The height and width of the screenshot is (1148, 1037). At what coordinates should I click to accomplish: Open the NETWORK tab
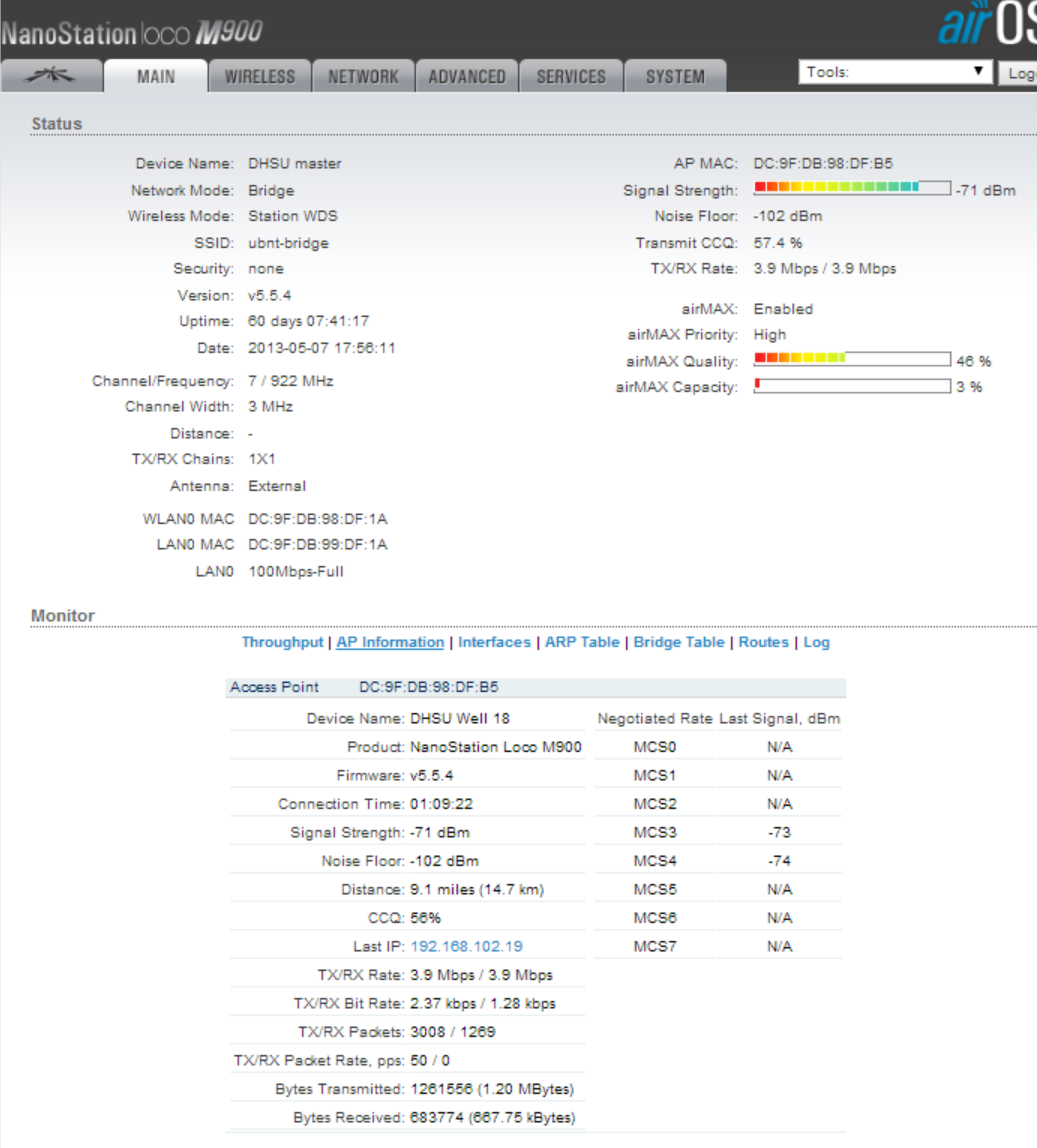[363, 77]
